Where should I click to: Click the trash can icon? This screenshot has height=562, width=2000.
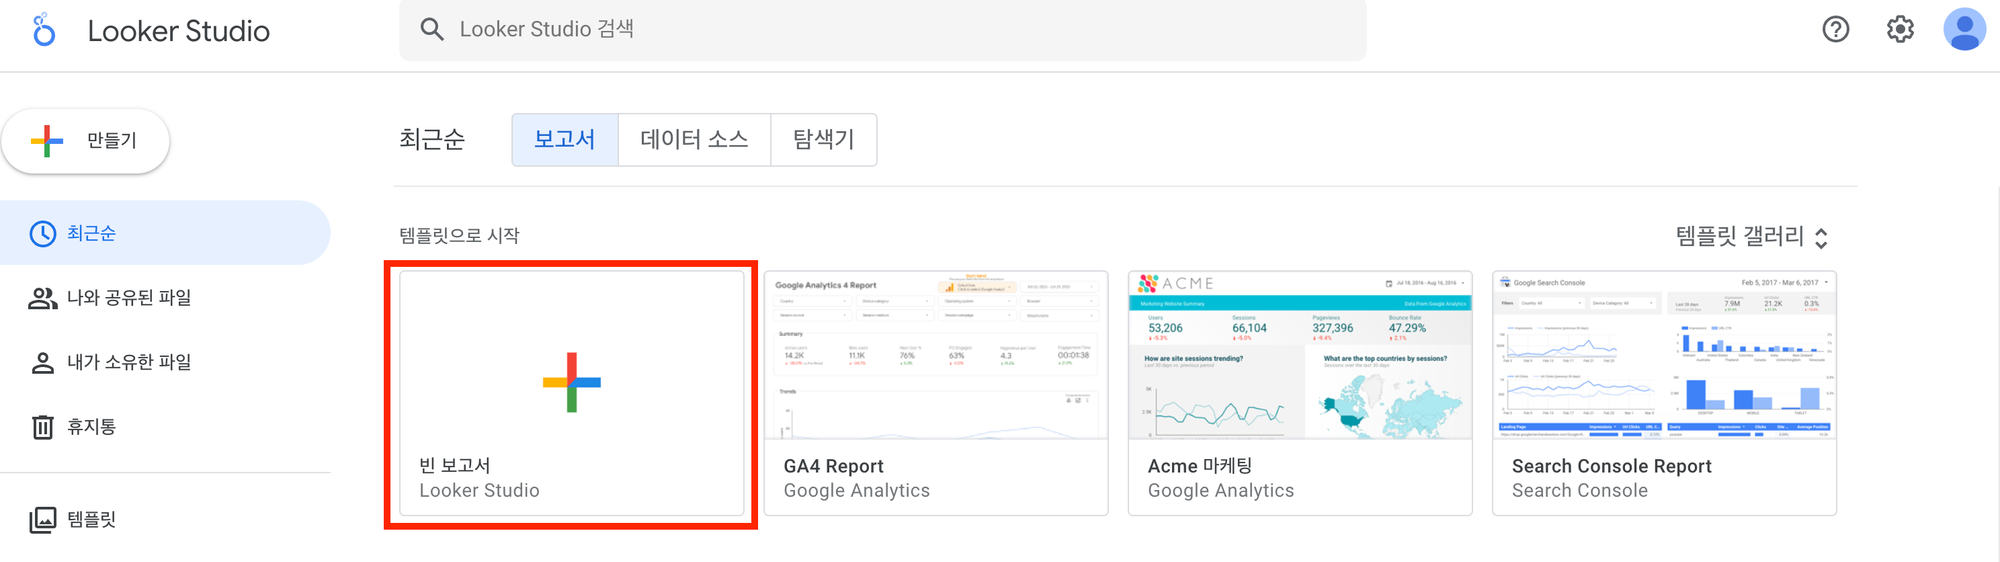[x=42, y=427]
